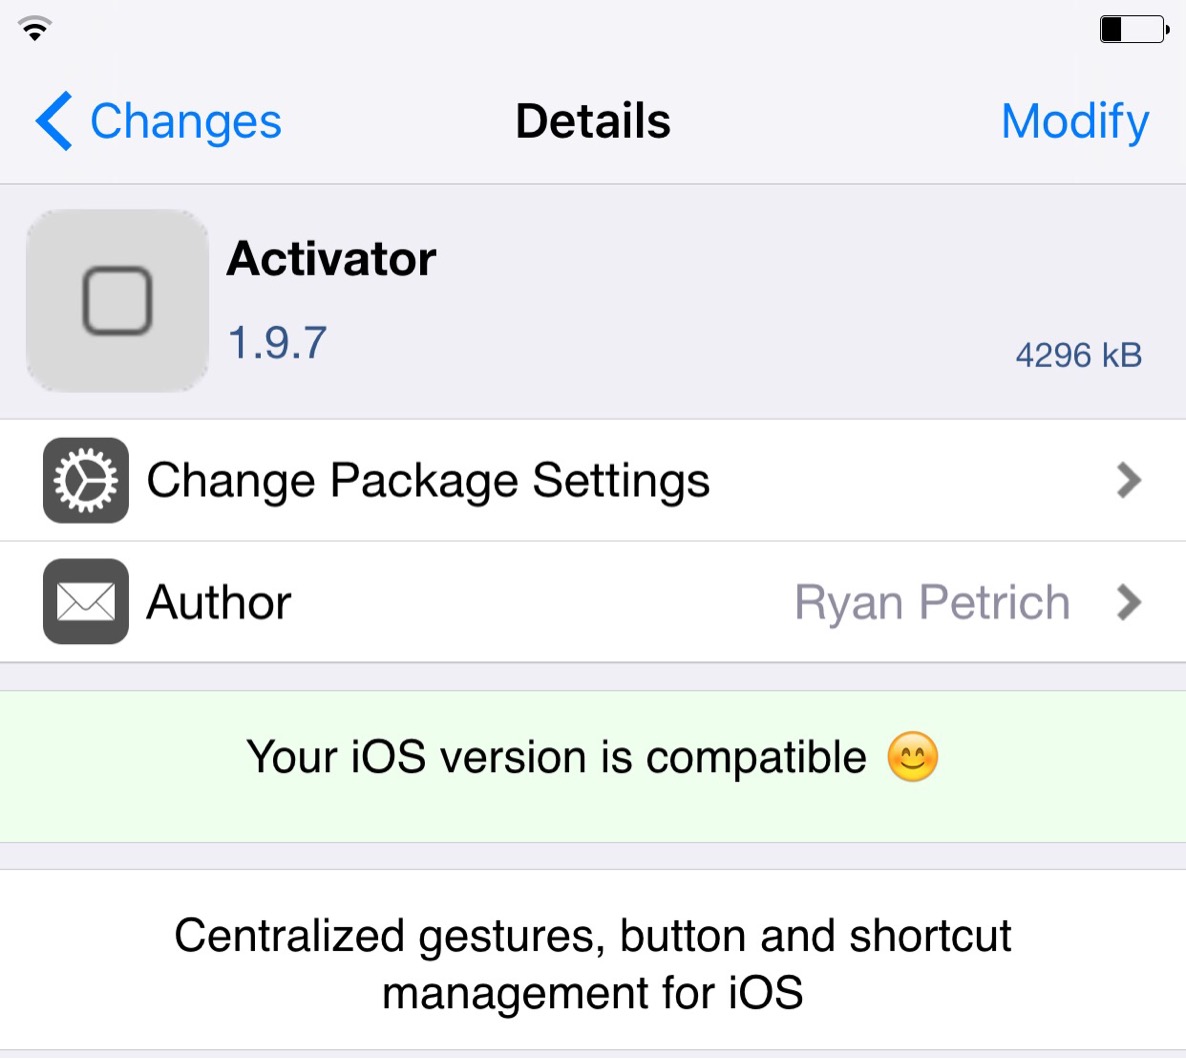Tap the Activator package icon

click(117, 300)
